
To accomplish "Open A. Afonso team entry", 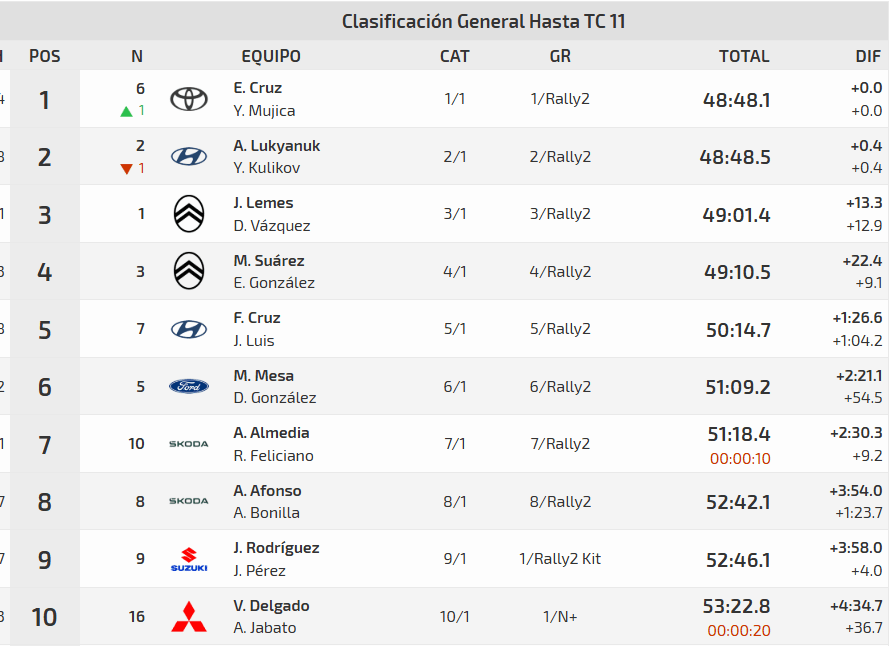I will click(267, 491).
